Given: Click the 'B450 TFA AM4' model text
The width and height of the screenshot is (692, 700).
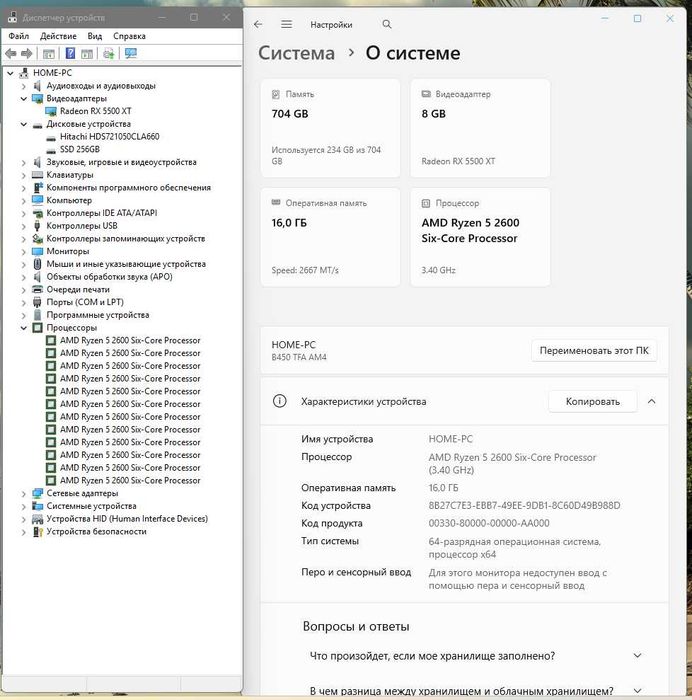Looking at the screenshot, I should click(x=299, y=357).
